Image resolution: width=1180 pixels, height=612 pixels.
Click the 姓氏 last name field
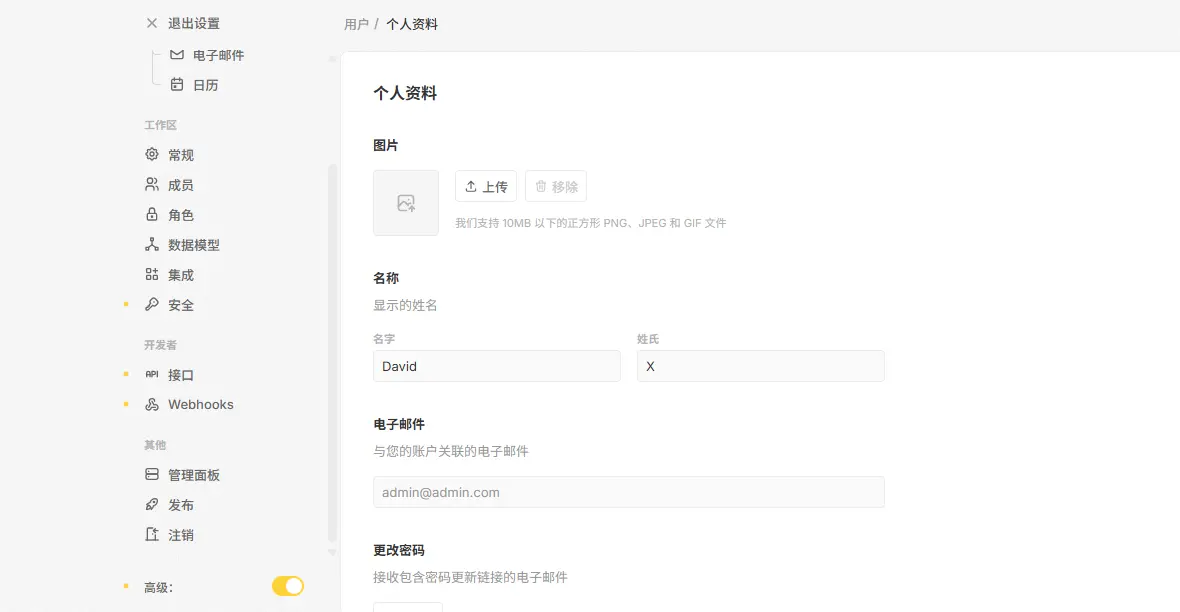tap(760, 366)
